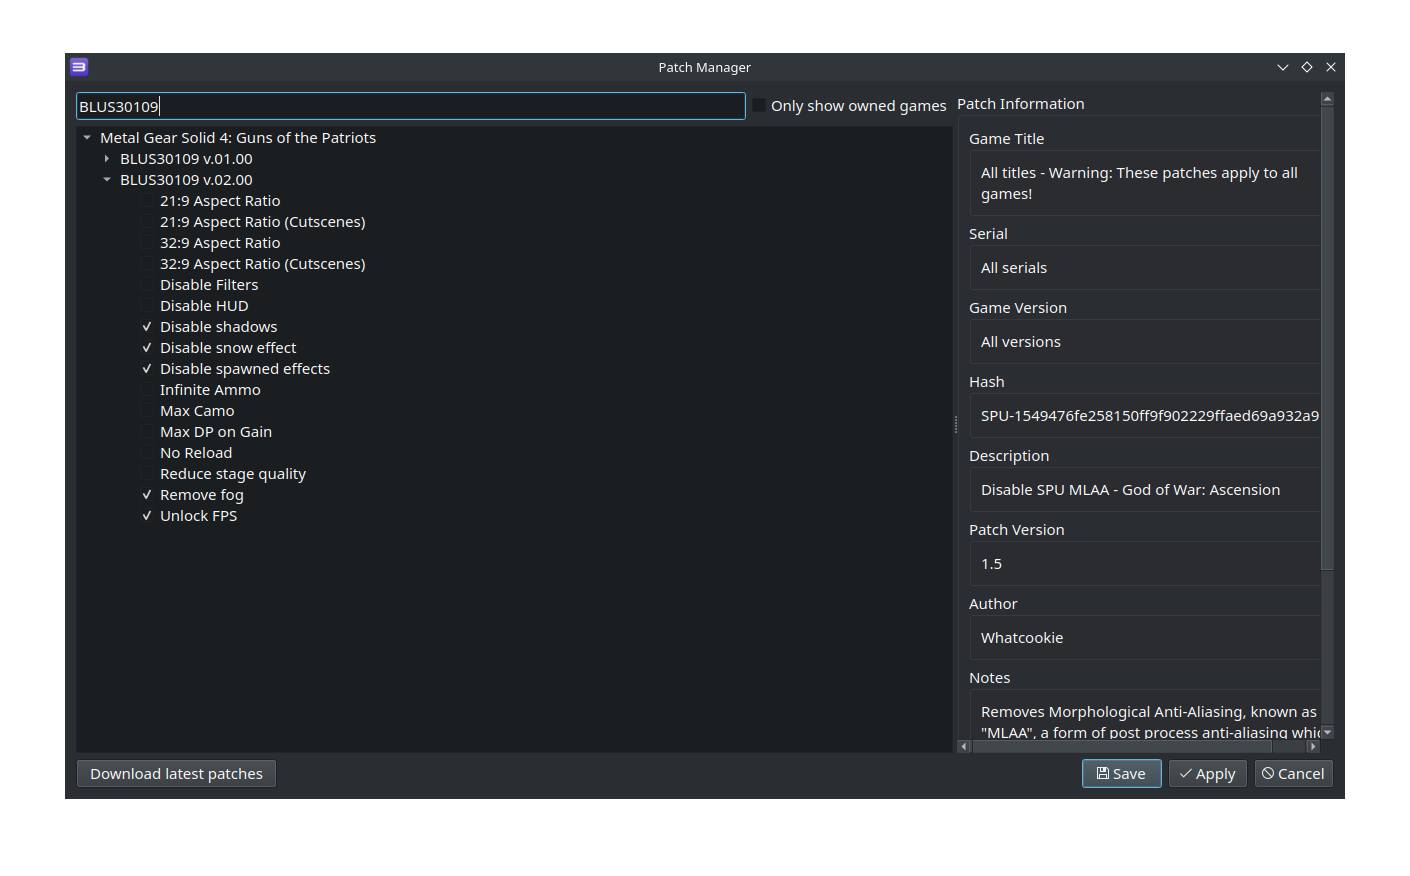Enable the Infinite Ammo patch

[147, 390]
